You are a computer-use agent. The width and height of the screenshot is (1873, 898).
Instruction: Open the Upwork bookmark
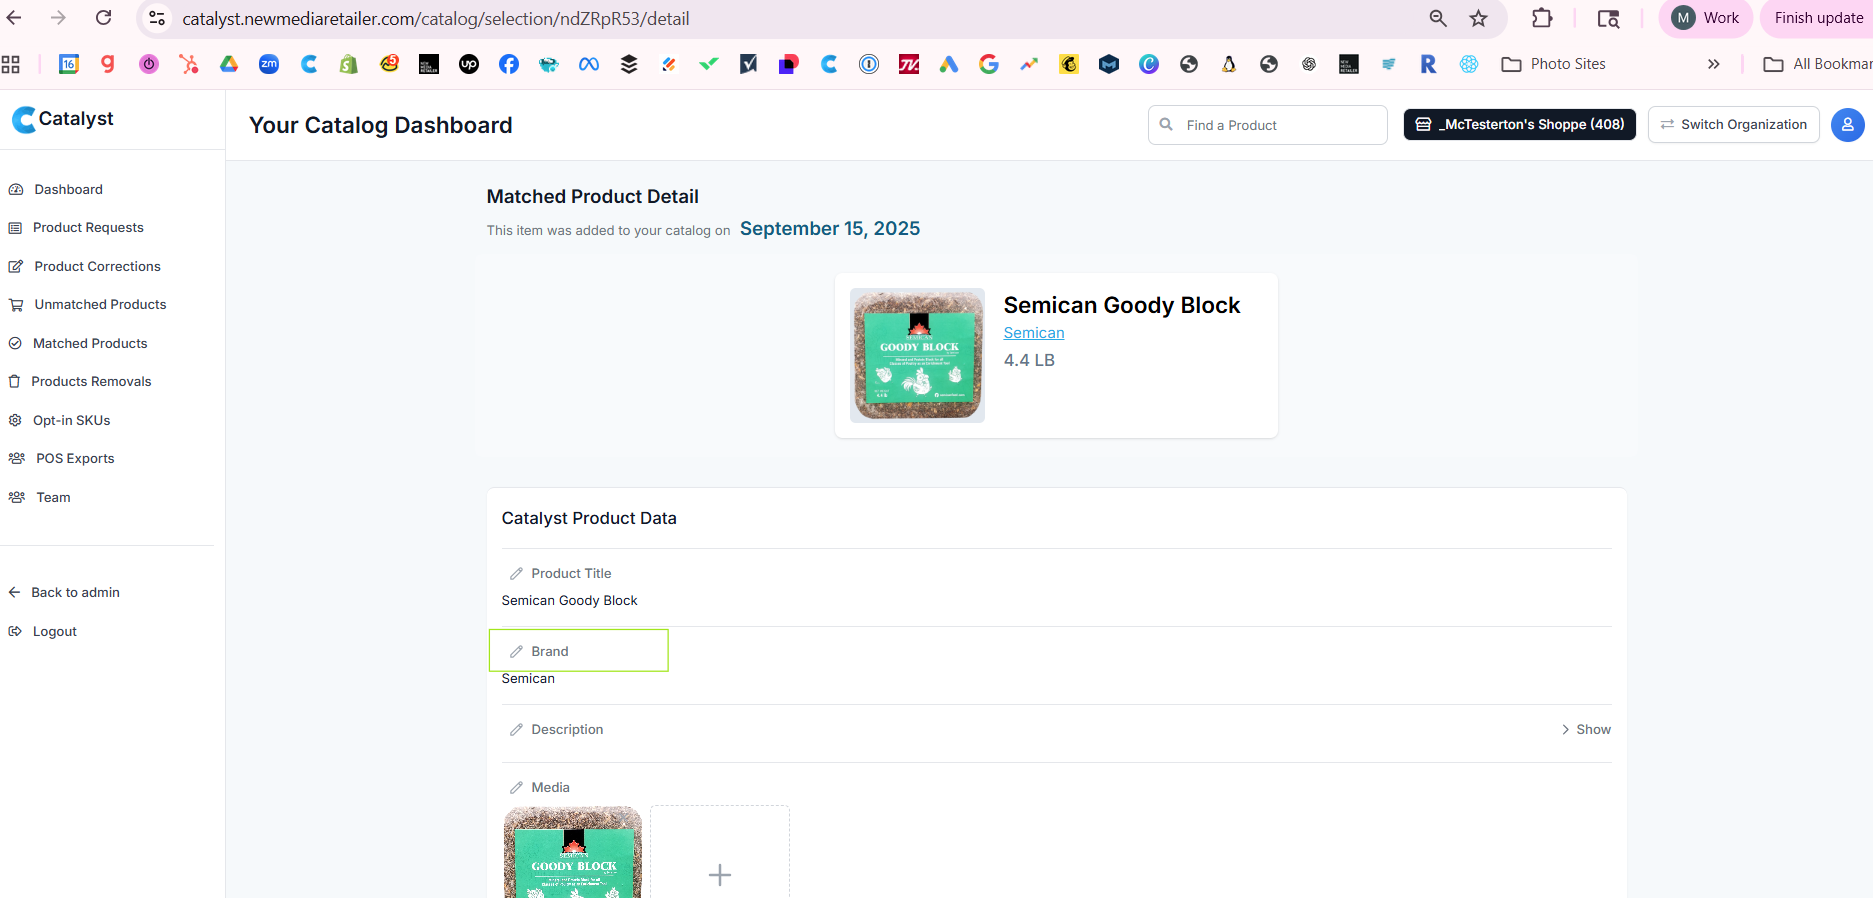469,64
